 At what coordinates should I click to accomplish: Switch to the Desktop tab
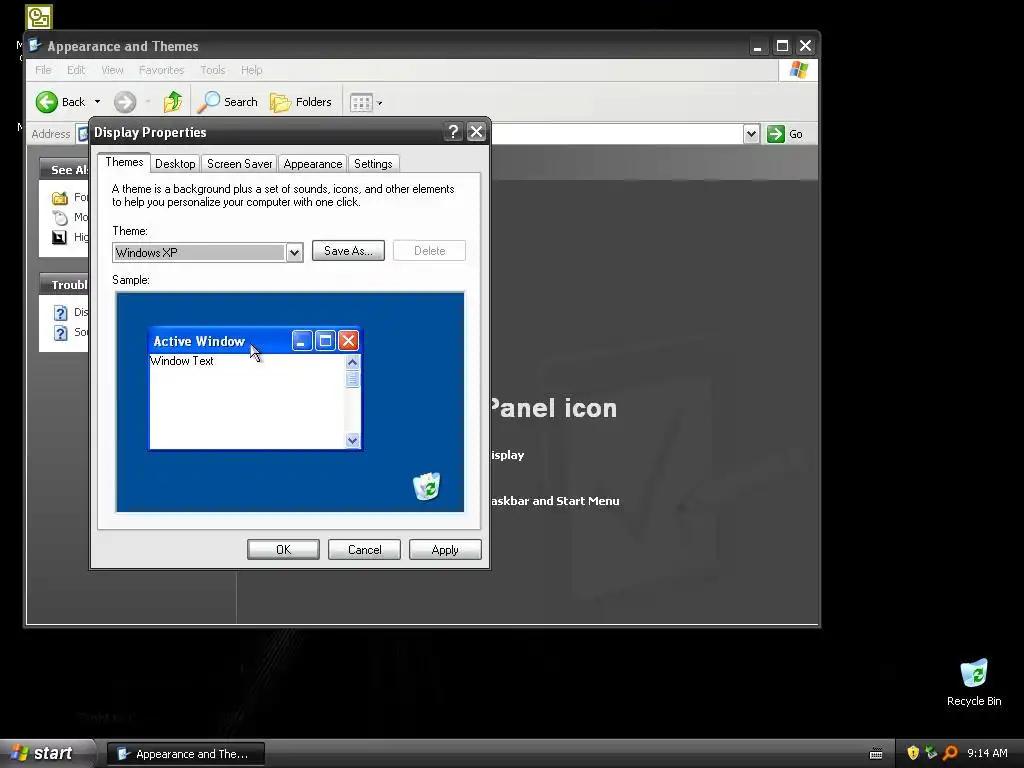coord(175,164)
